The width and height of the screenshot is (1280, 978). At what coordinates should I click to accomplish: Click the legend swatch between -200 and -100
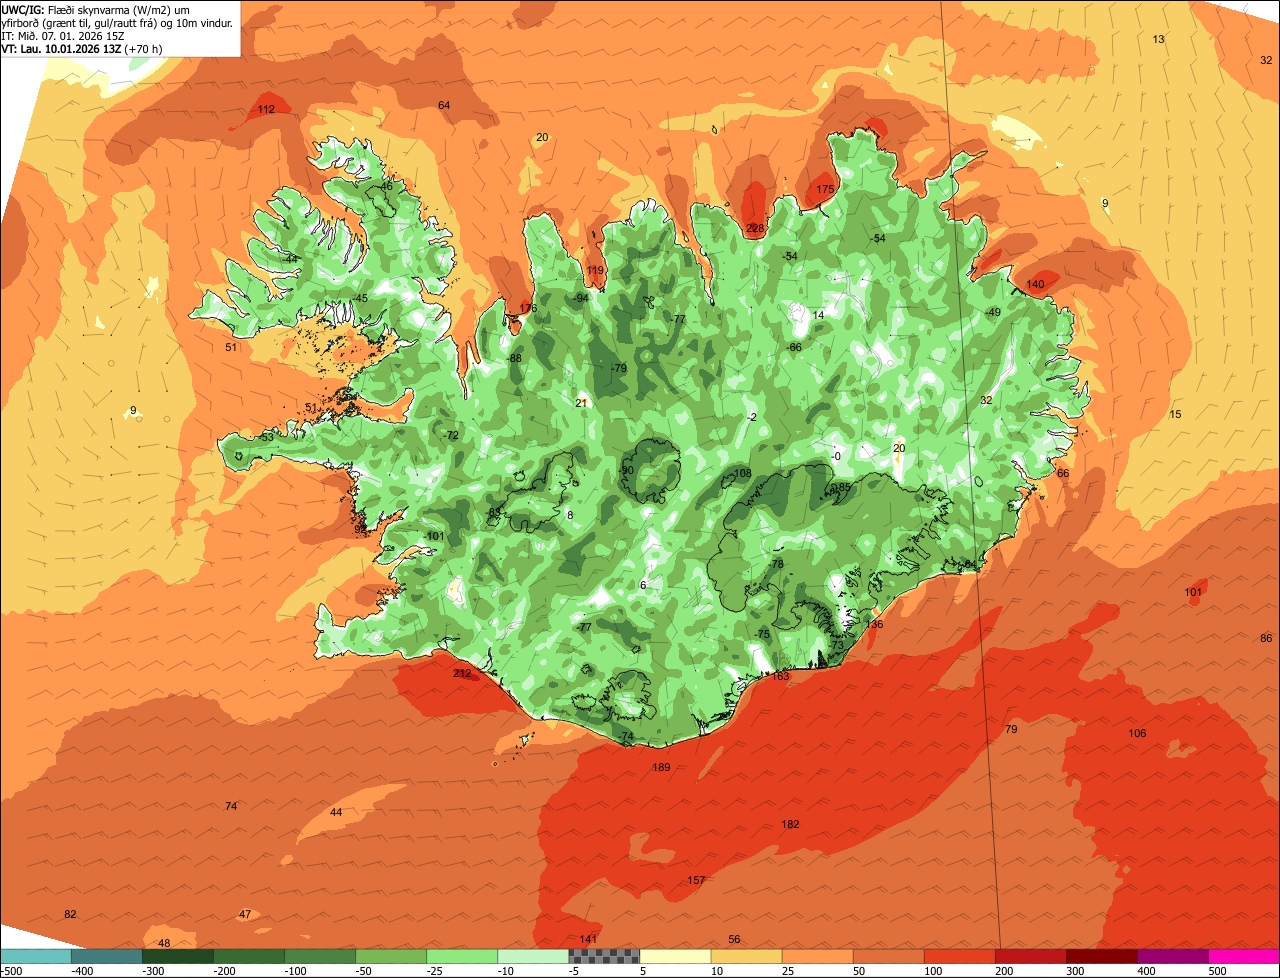248,956
